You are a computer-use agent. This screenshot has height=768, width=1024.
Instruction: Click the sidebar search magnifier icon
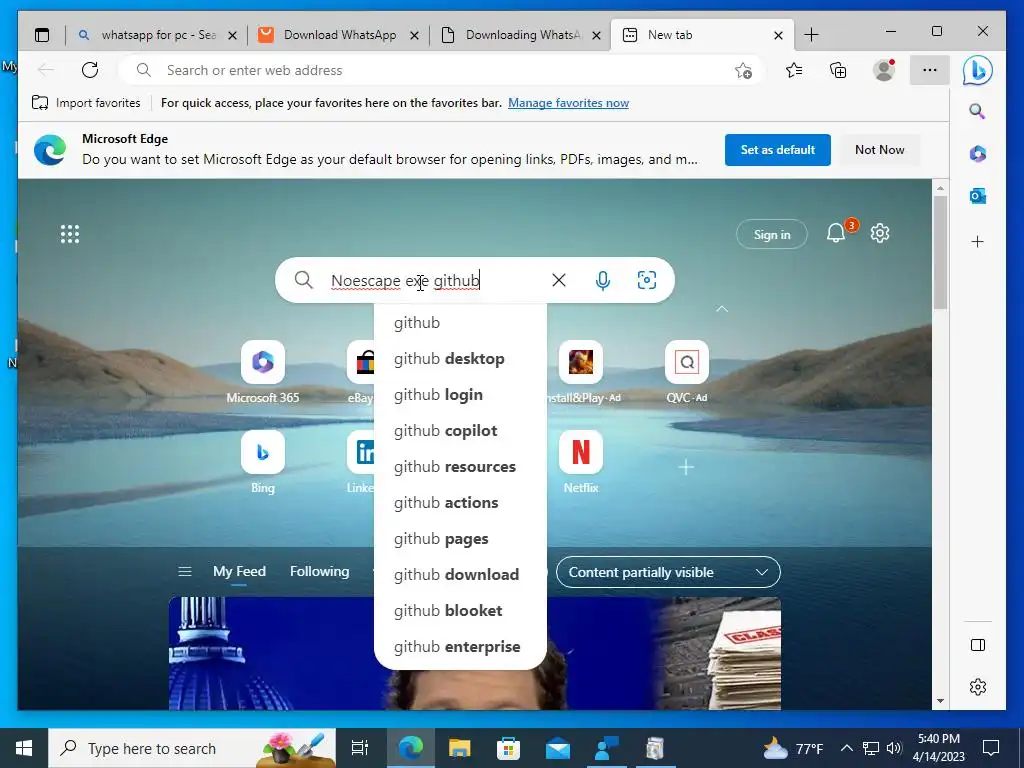[x=977, y=111]
